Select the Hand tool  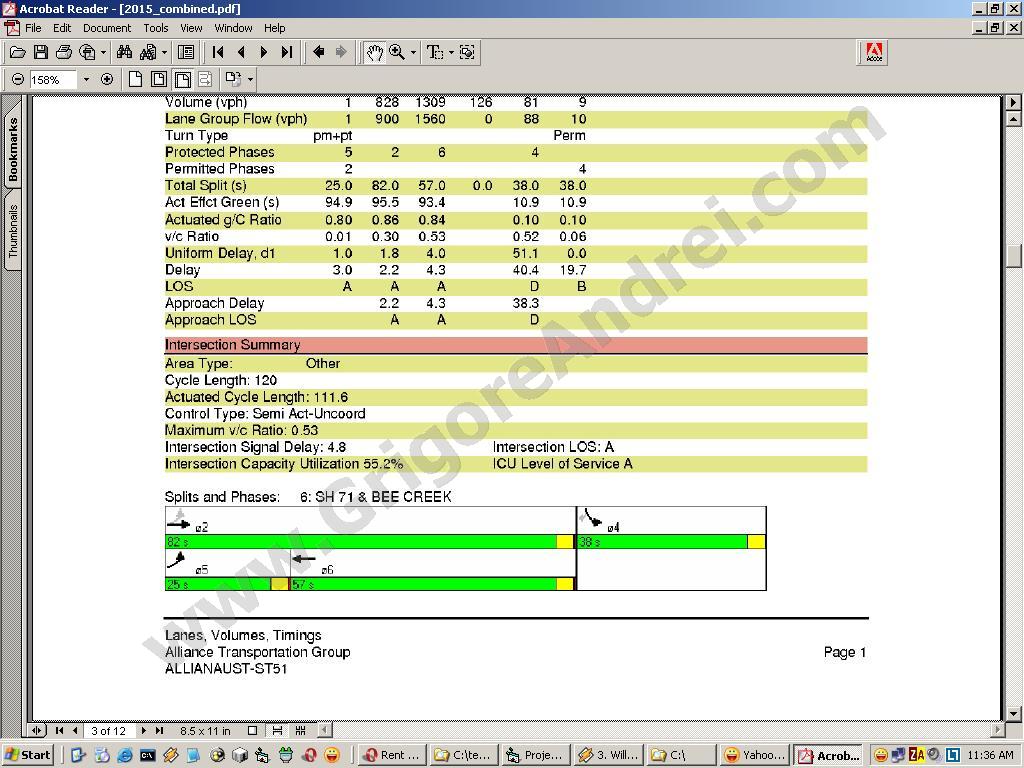coord(374,52)
